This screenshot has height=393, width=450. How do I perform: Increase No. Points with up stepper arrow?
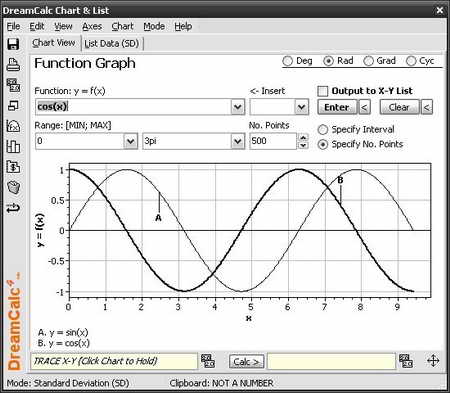point(303,137)
